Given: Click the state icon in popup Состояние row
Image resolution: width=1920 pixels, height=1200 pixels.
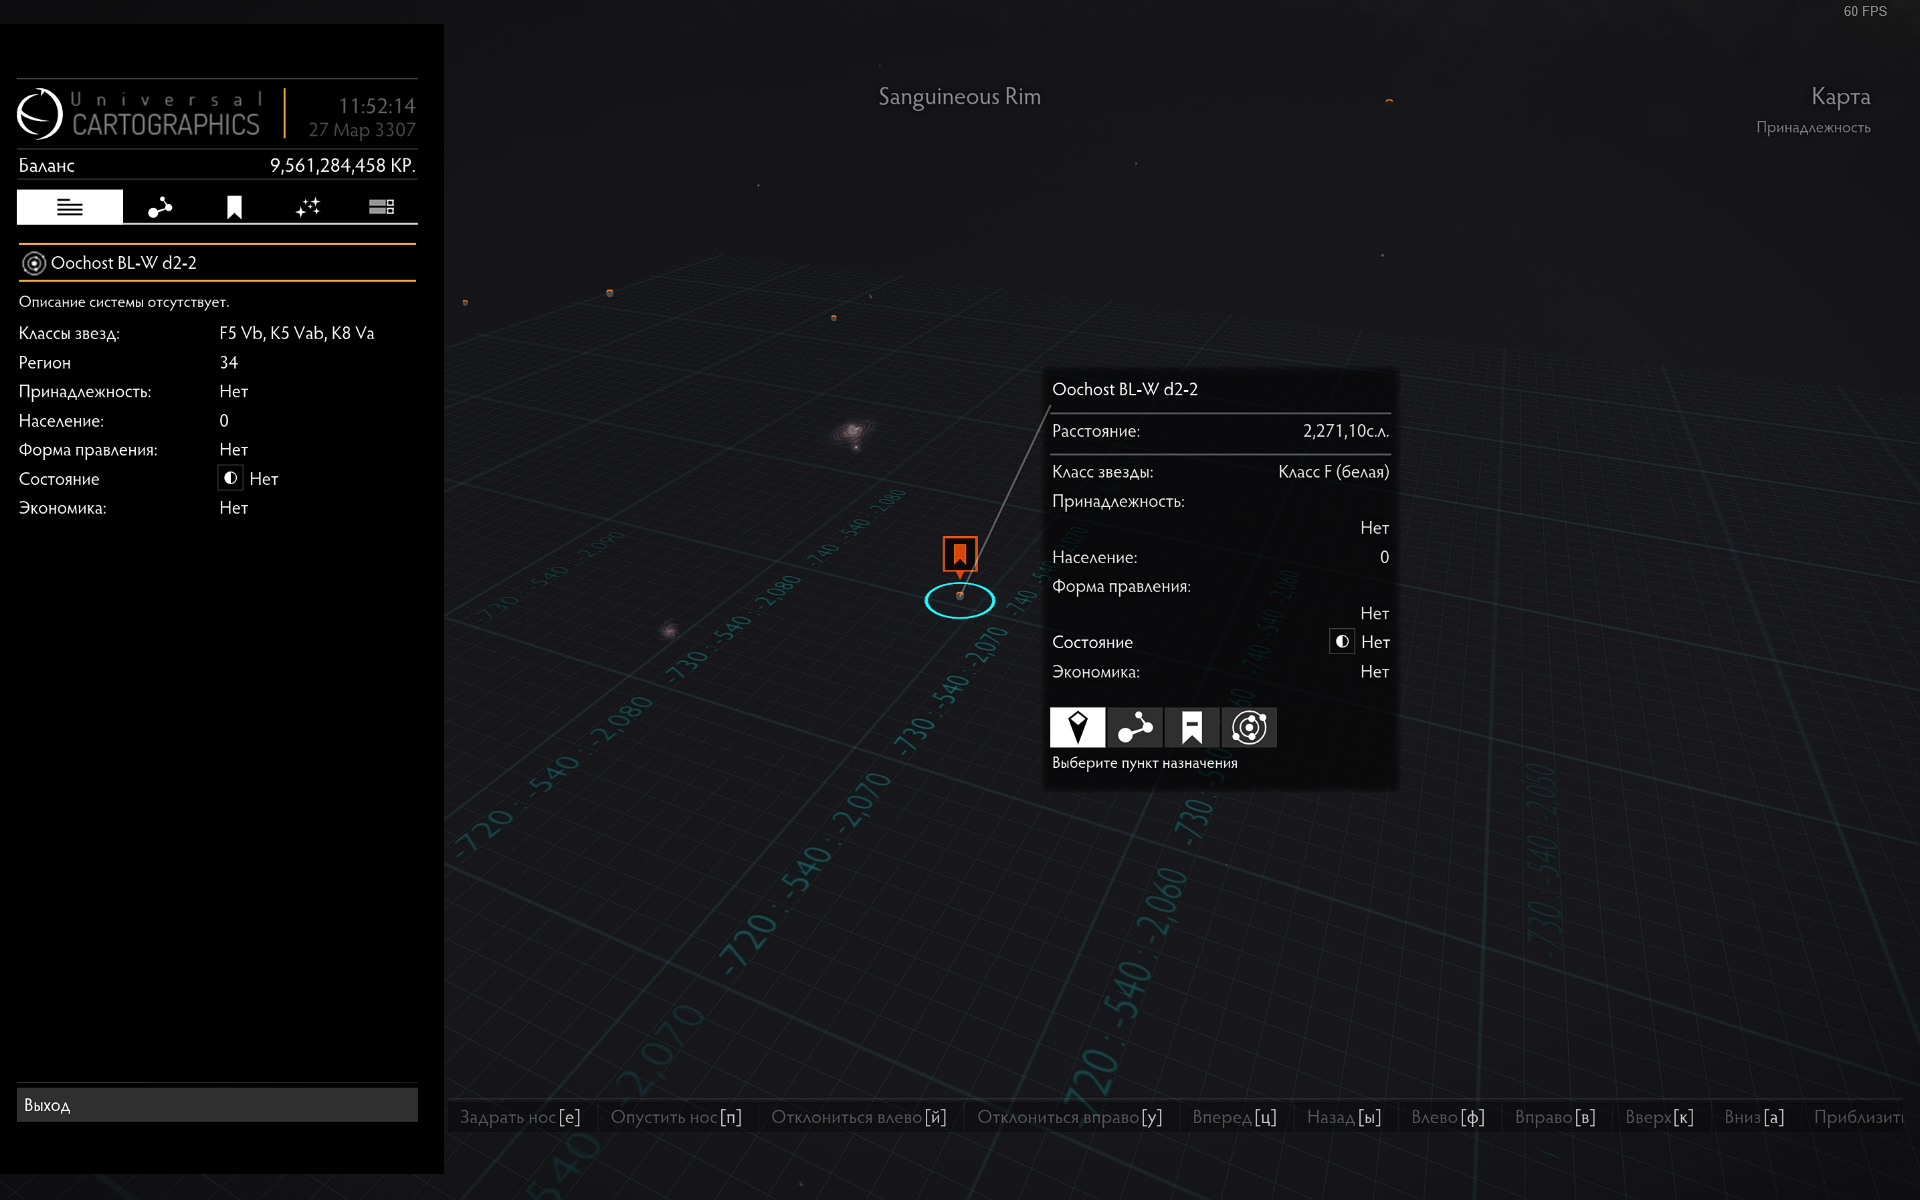Looking at the screenshot, I should (x=1342, y=642).
